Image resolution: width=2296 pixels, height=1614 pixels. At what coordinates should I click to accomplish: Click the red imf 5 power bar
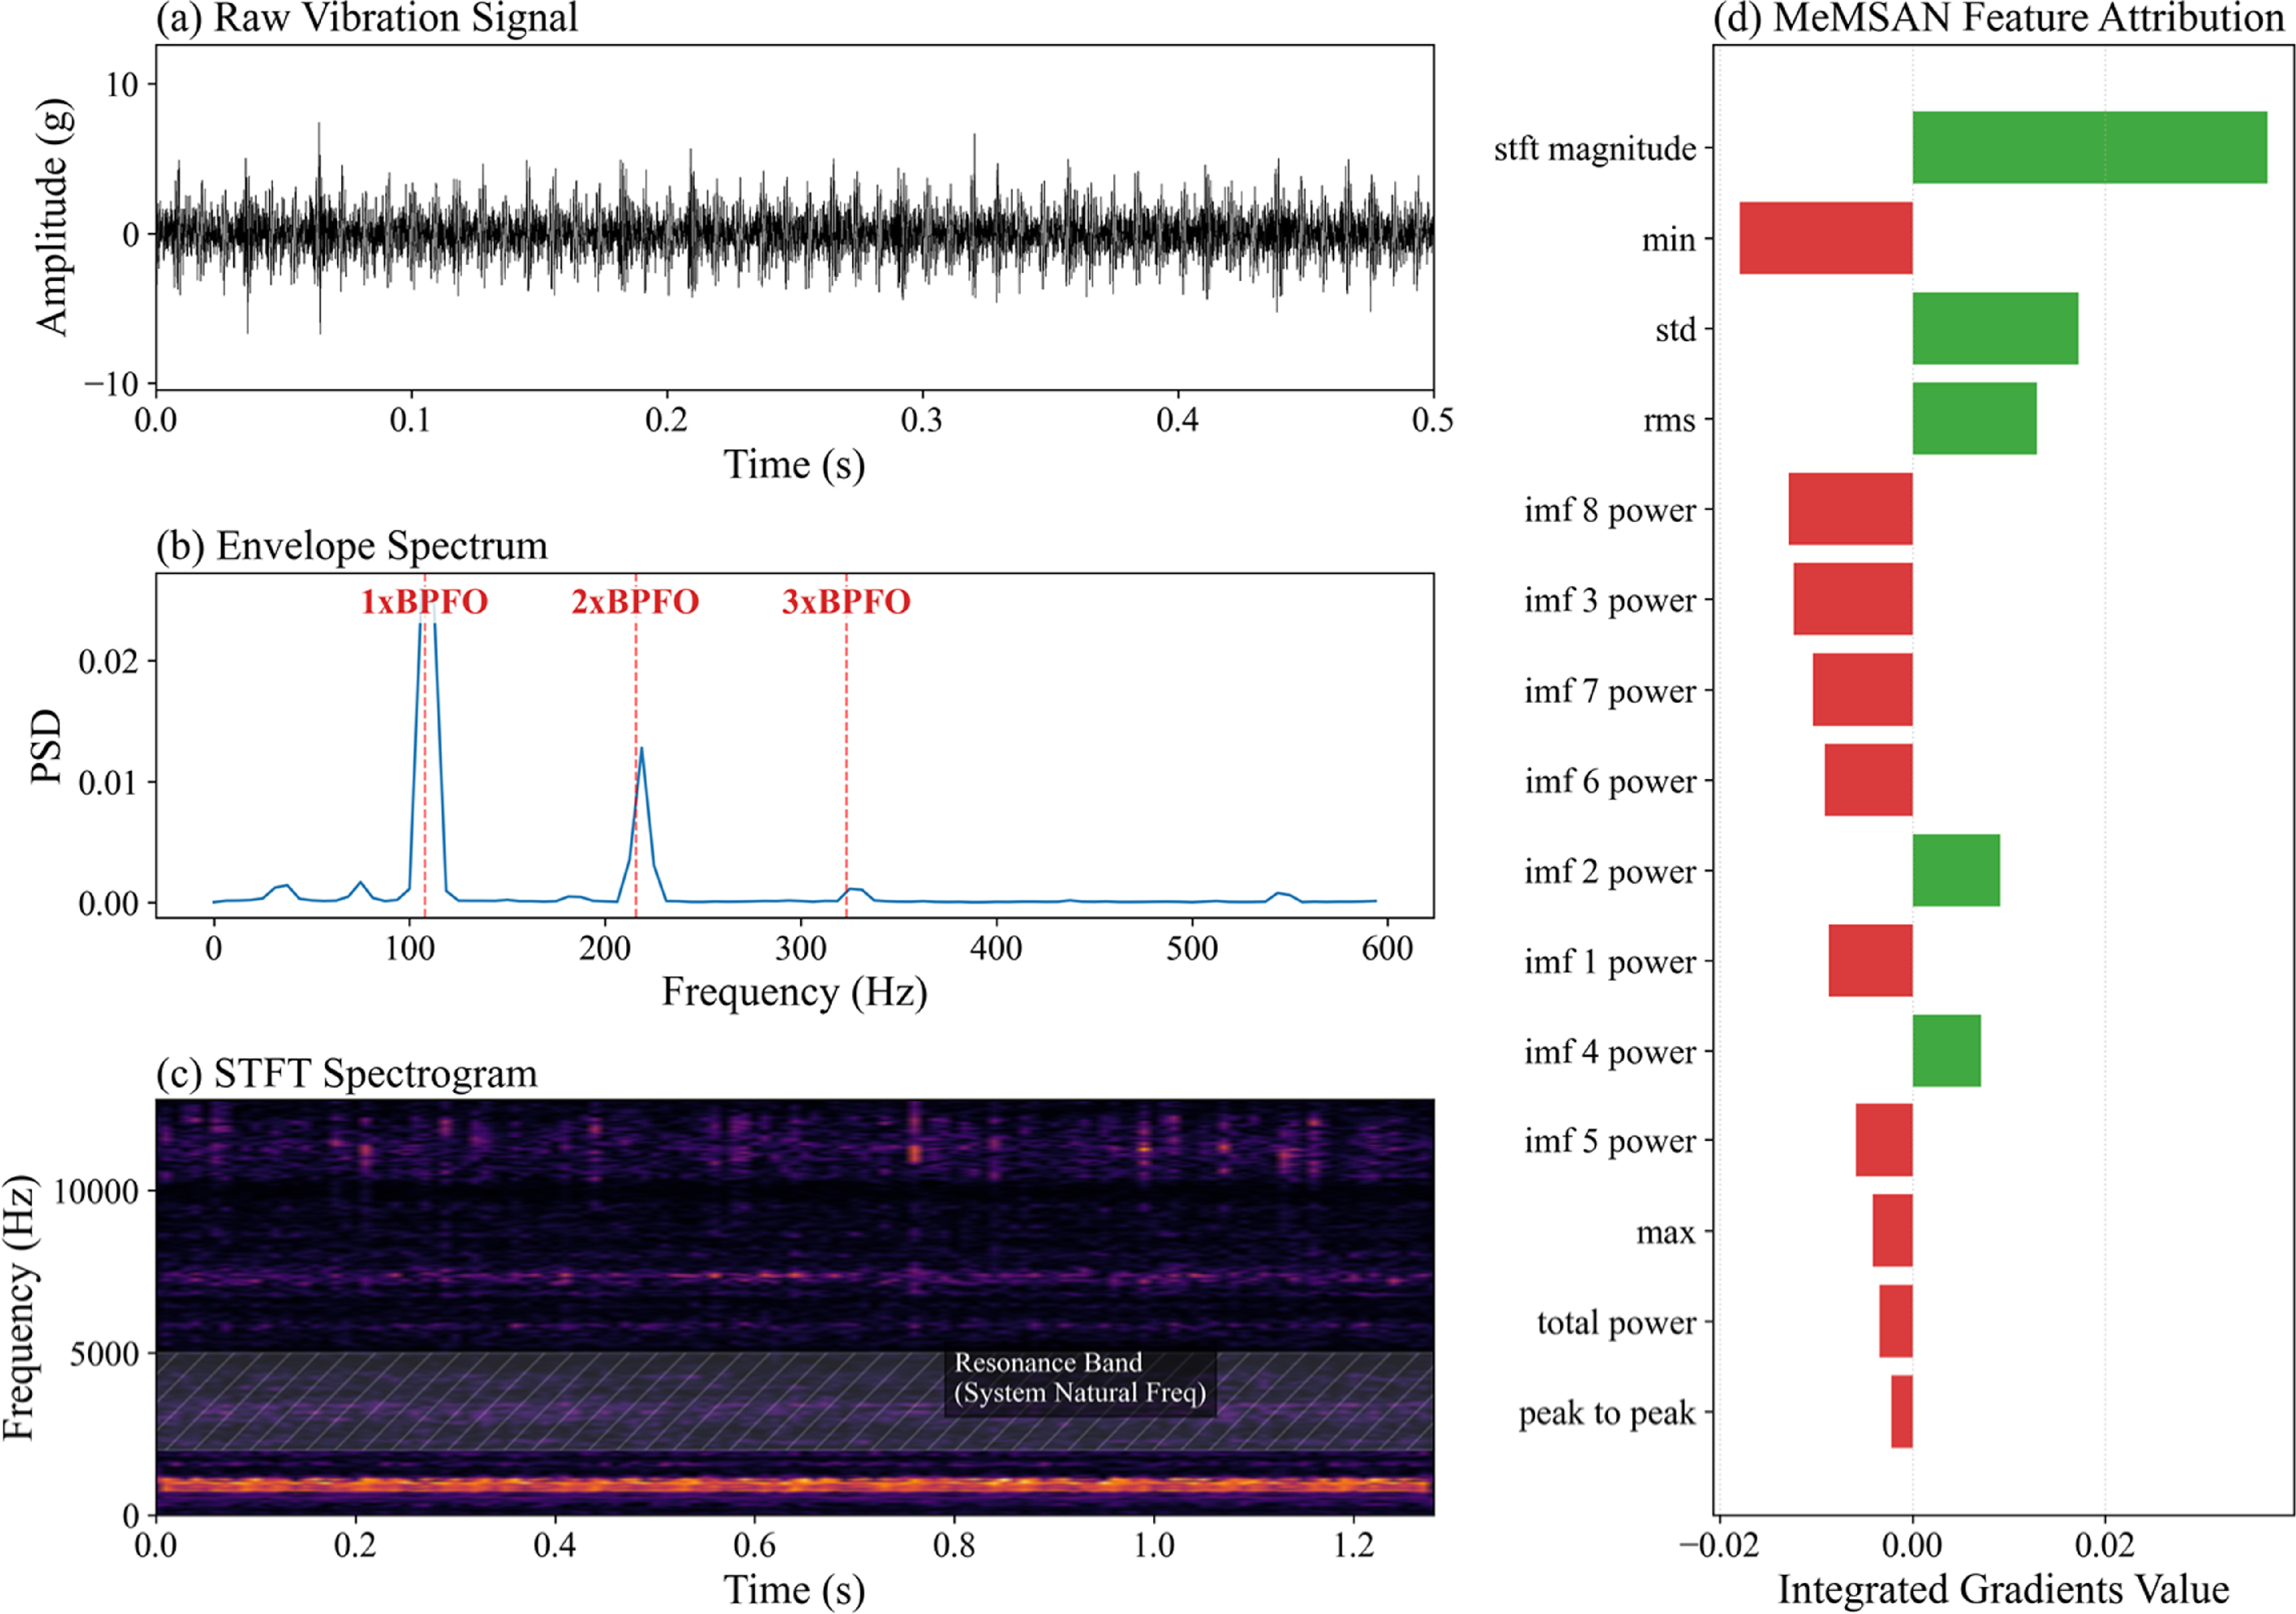[x=1884, y=1141]
